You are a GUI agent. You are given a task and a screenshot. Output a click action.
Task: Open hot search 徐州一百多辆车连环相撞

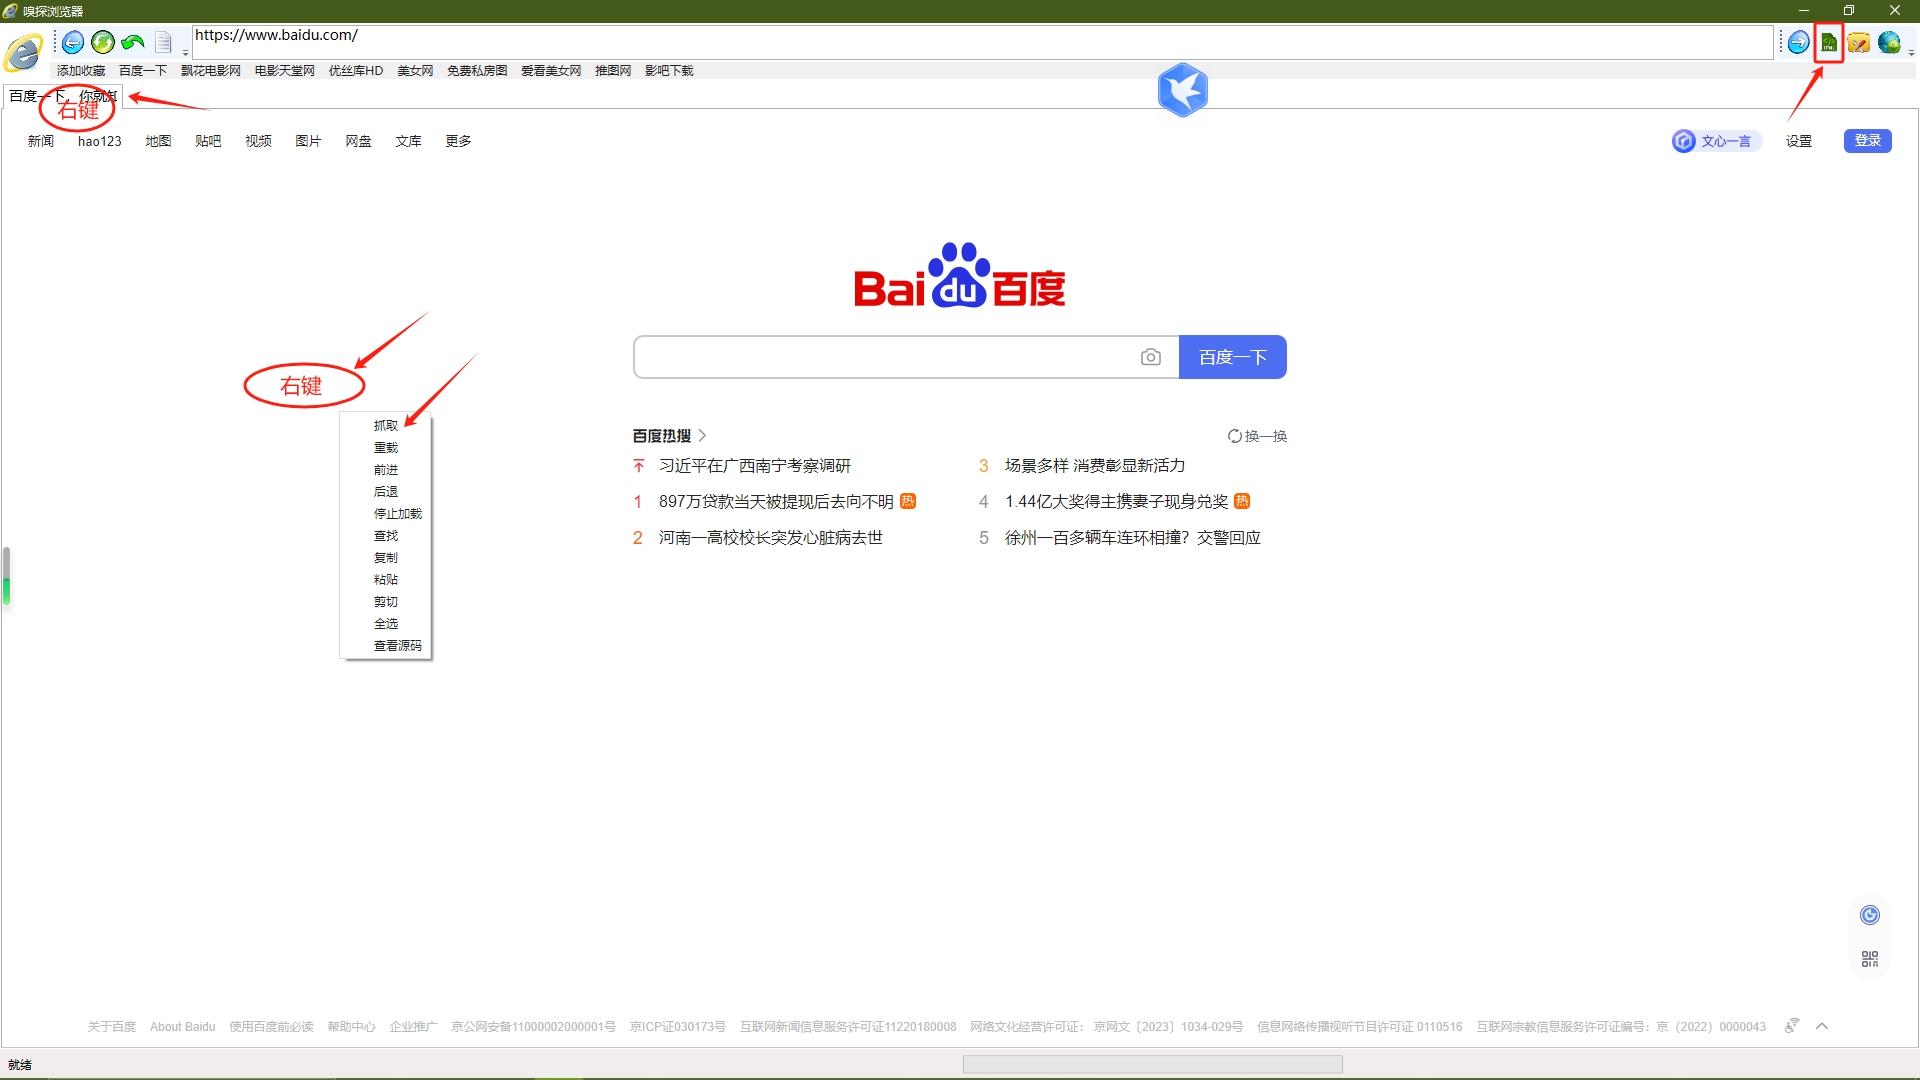coord(1133,538)
